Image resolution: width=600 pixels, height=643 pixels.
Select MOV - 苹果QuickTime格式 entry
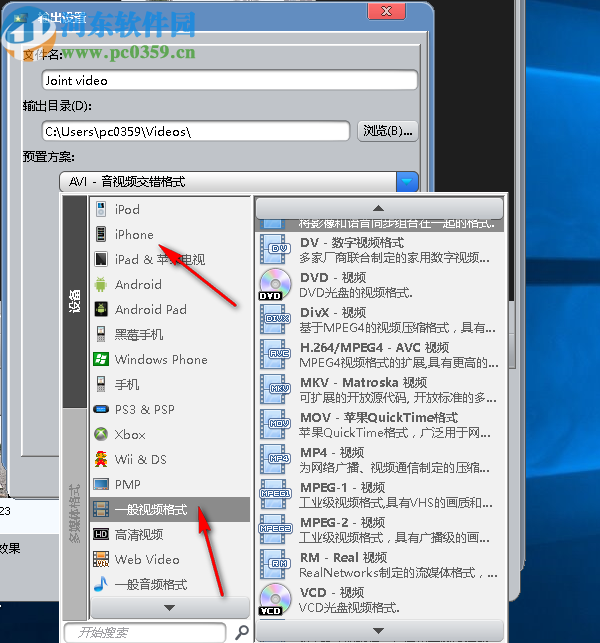pyautogui.click(x=379, y=424)
